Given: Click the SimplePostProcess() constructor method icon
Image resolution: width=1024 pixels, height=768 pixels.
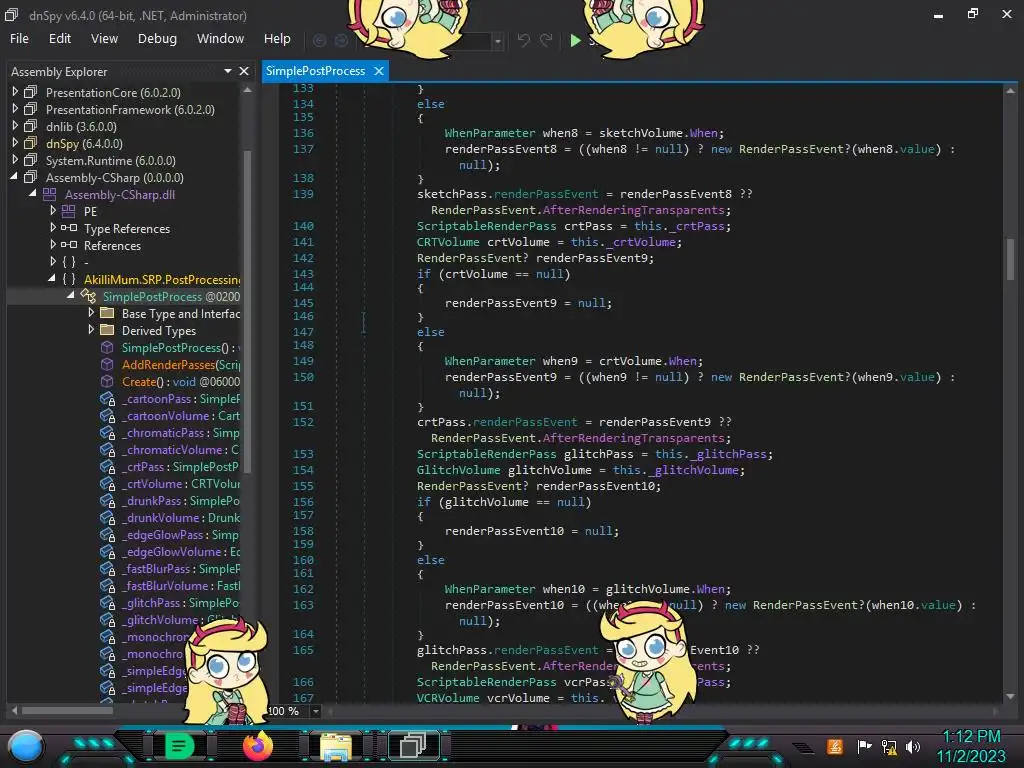Looking at the screenshot, I should pyautogui.click(x=107, y=347).
